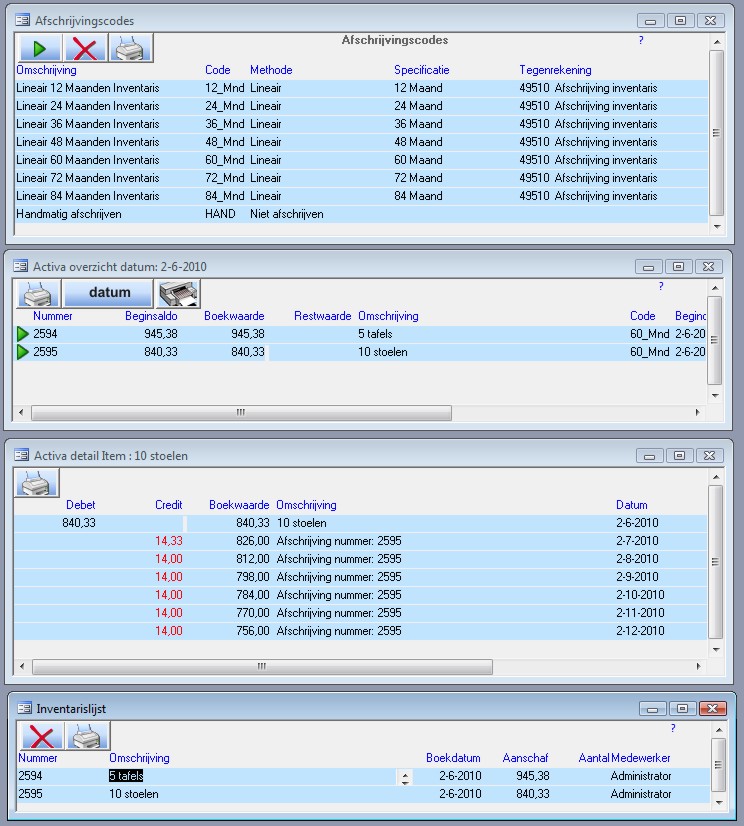Click red X delete icon in Afschrijvingscodes

pos(85,48)
